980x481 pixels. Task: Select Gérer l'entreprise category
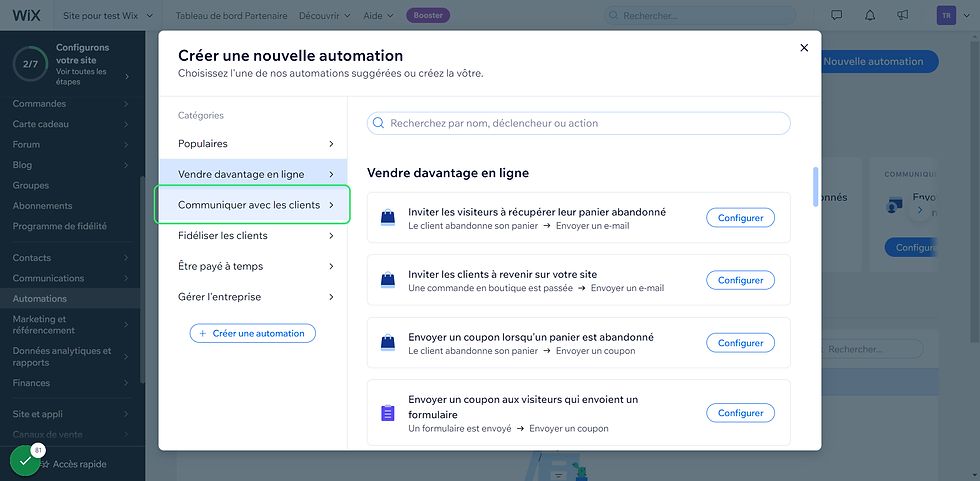253,297
